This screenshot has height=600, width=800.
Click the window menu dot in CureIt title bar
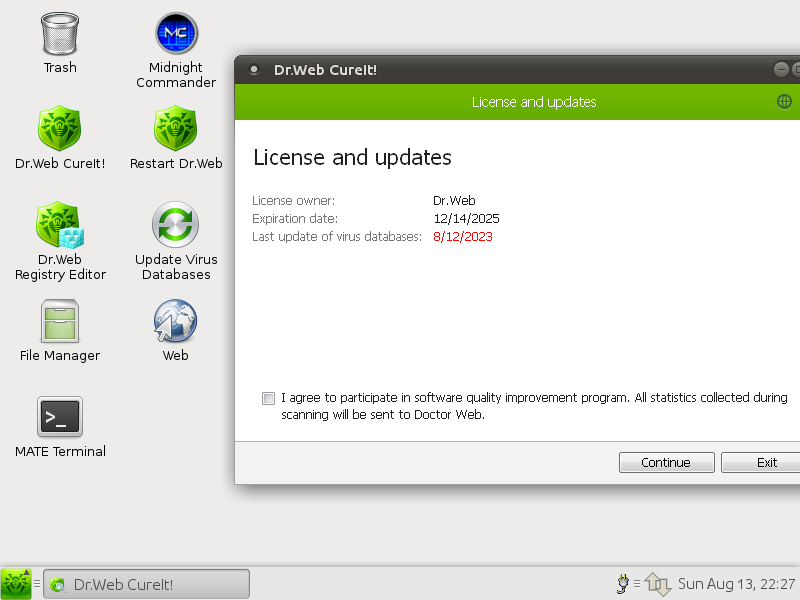pyautogui.click(x=254, y=69)
